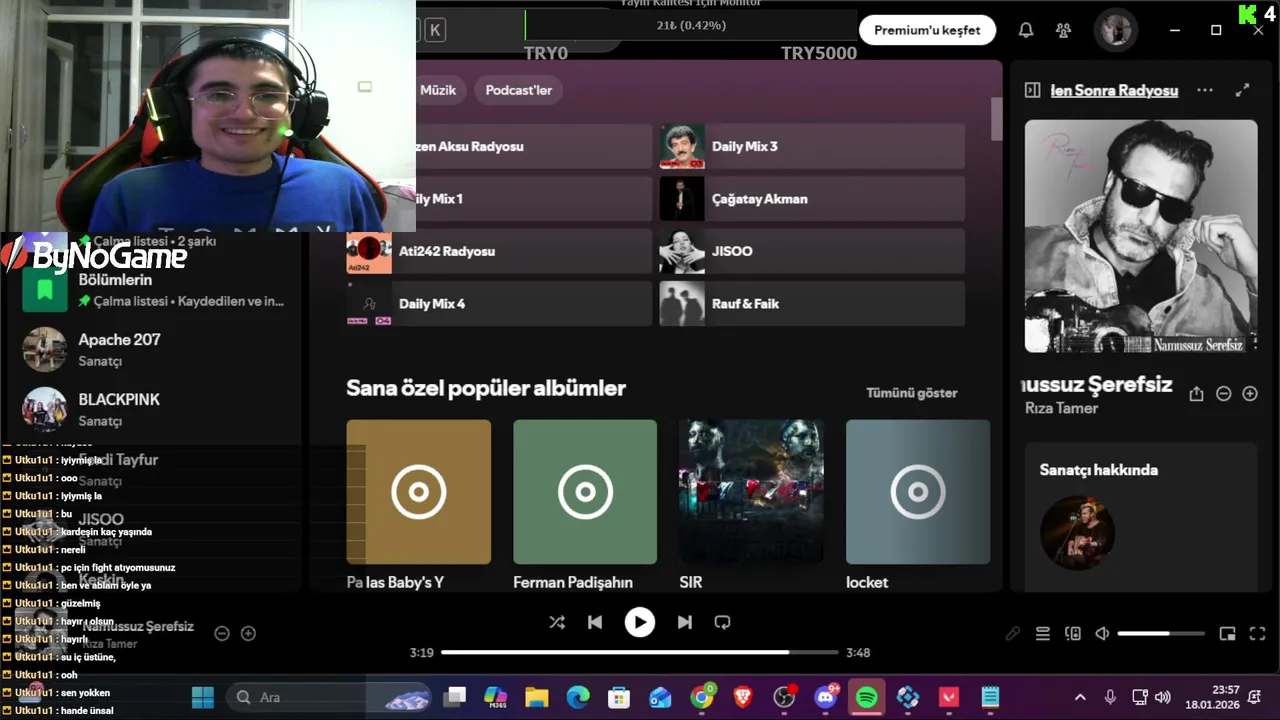Select the Müzik filter chip
The width and height of the screenshot is (1280, 720).
[x=437, y=90]
